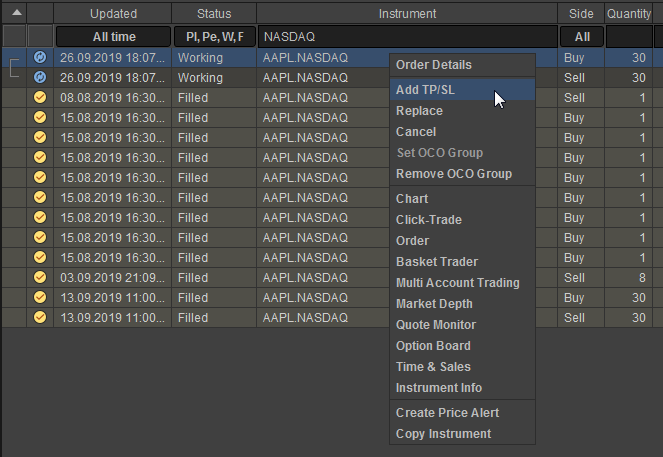Image resolution: width=663 pixels, height=457 pixels.
Task: Click the NASDAQ instrument filter field
Action: click(x=406, y=36)
